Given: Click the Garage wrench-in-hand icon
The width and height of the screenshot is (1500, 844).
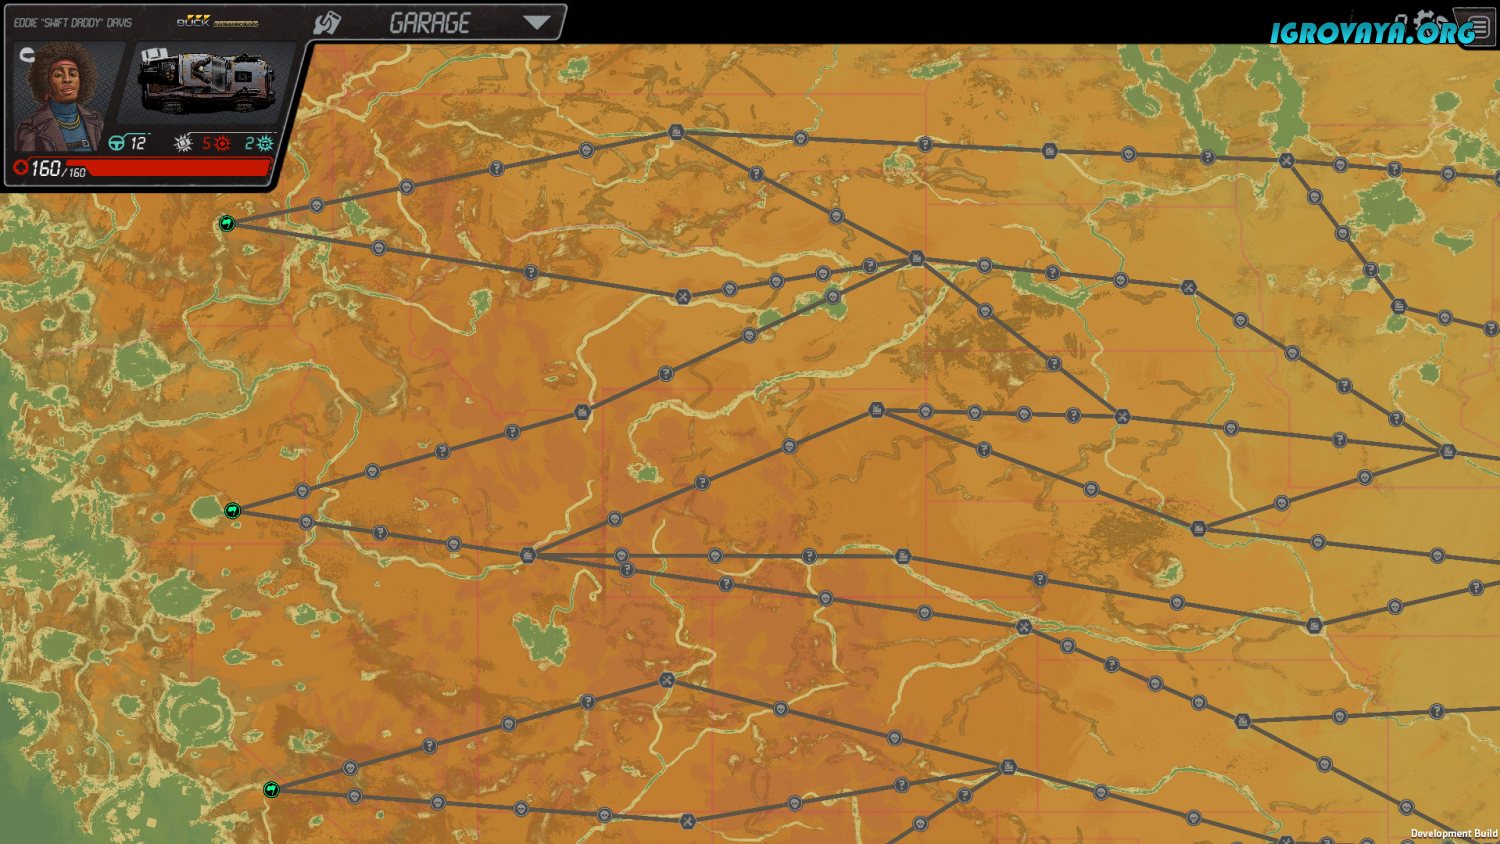Looking at the screenshot, I should coord(327,23).
